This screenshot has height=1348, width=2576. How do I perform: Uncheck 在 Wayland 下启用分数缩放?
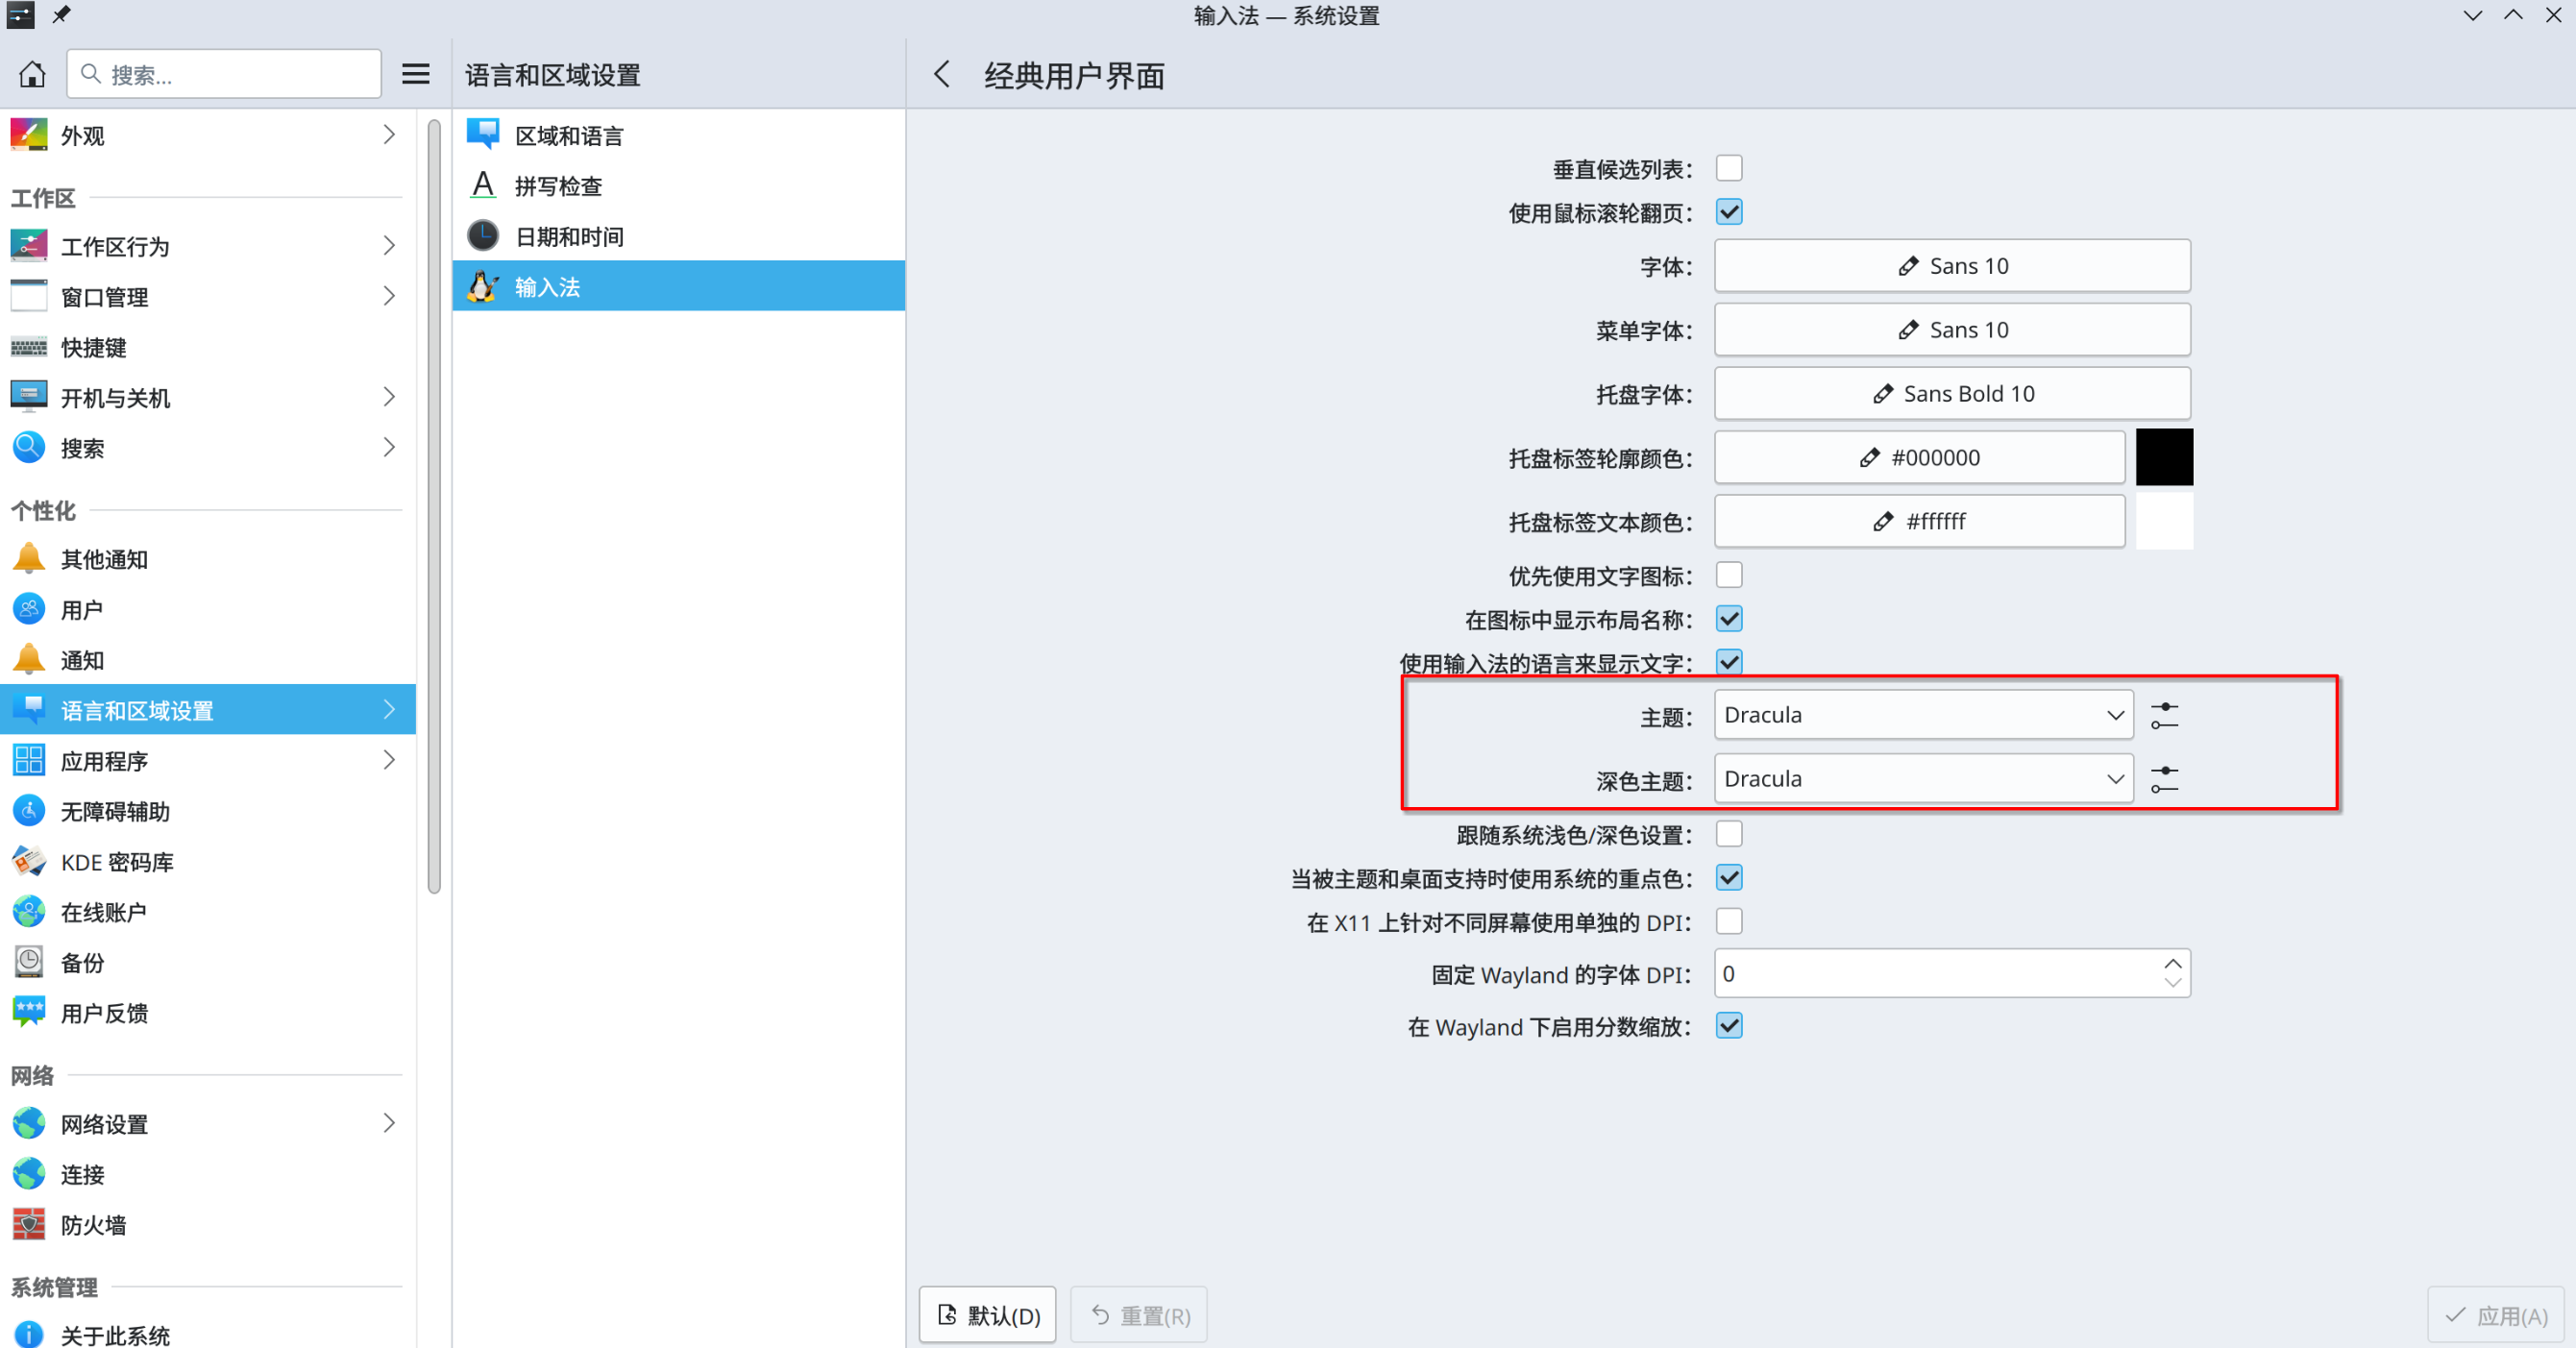pyautogui.click(x=1729, y=1026)
